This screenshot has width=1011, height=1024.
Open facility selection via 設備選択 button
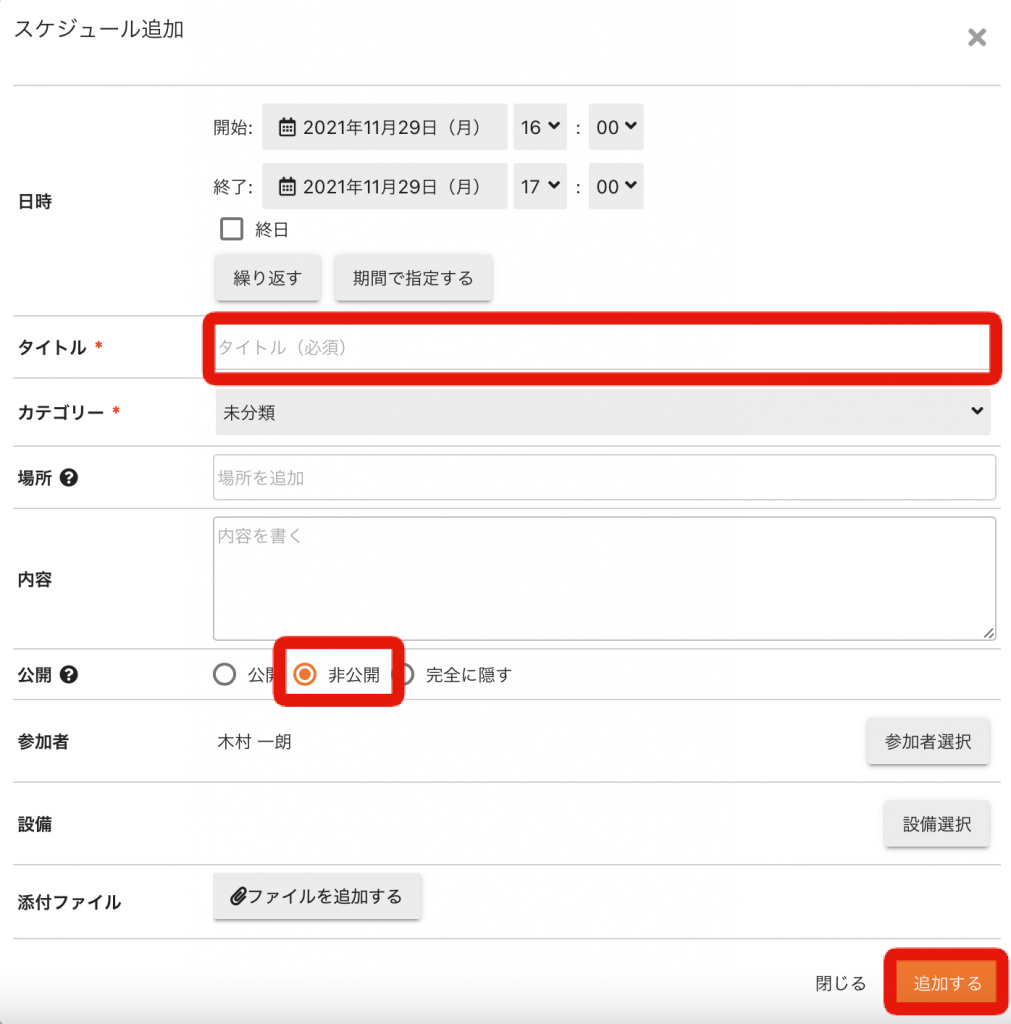point(937,824)
